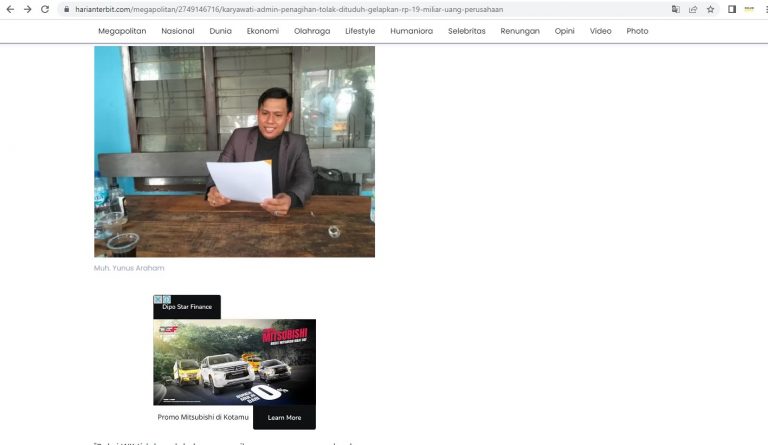
Task: Open the Olahraga section
Action: 312,31
